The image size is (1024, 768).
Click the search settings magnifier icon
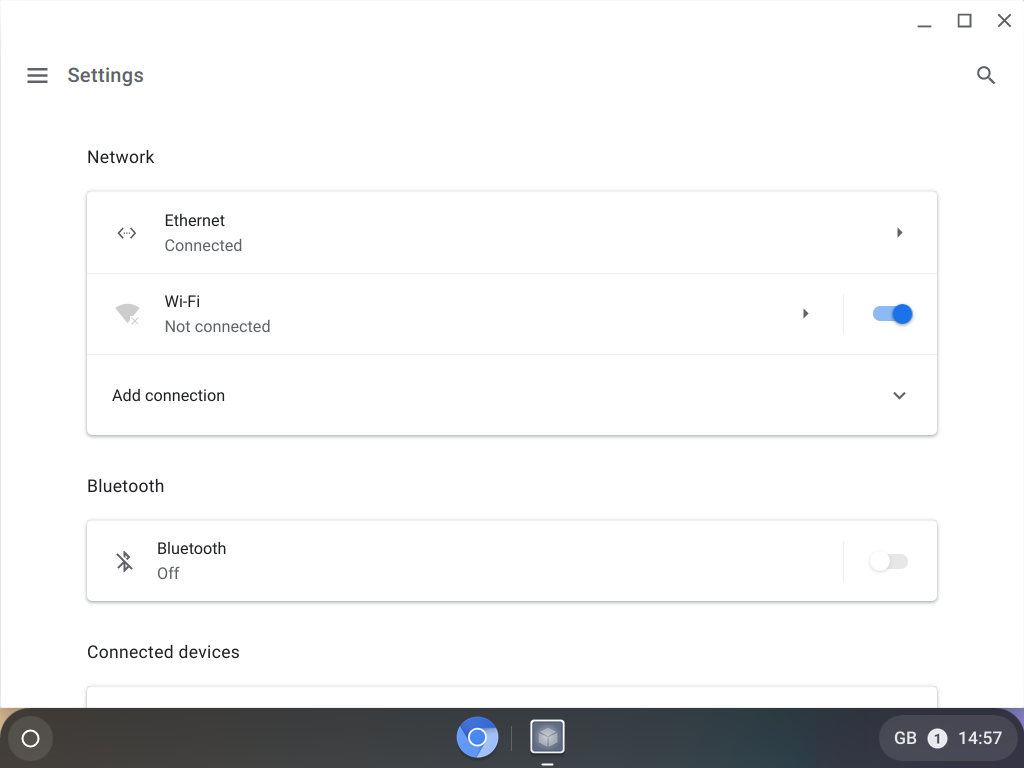click(x=985, y=76)
